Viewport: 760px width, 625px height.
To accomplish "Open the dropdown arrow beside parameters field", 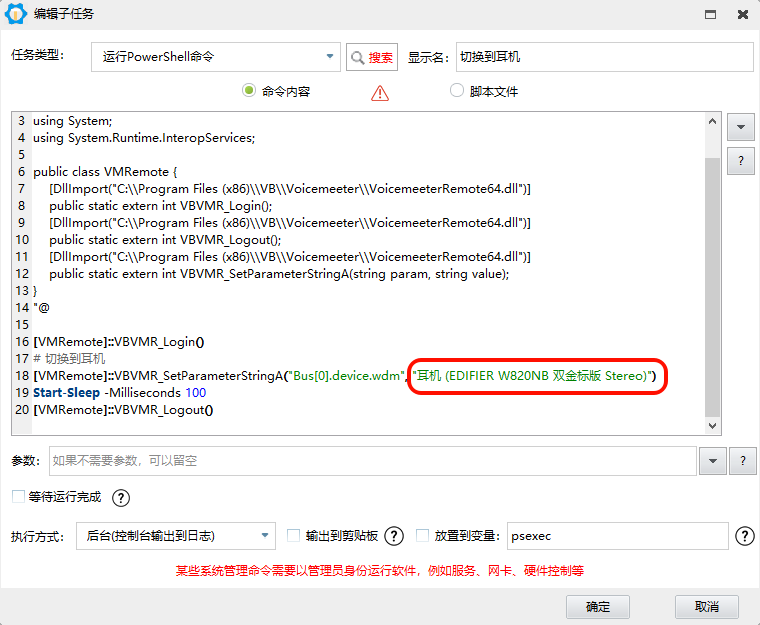I will click(x=712, y=461).
